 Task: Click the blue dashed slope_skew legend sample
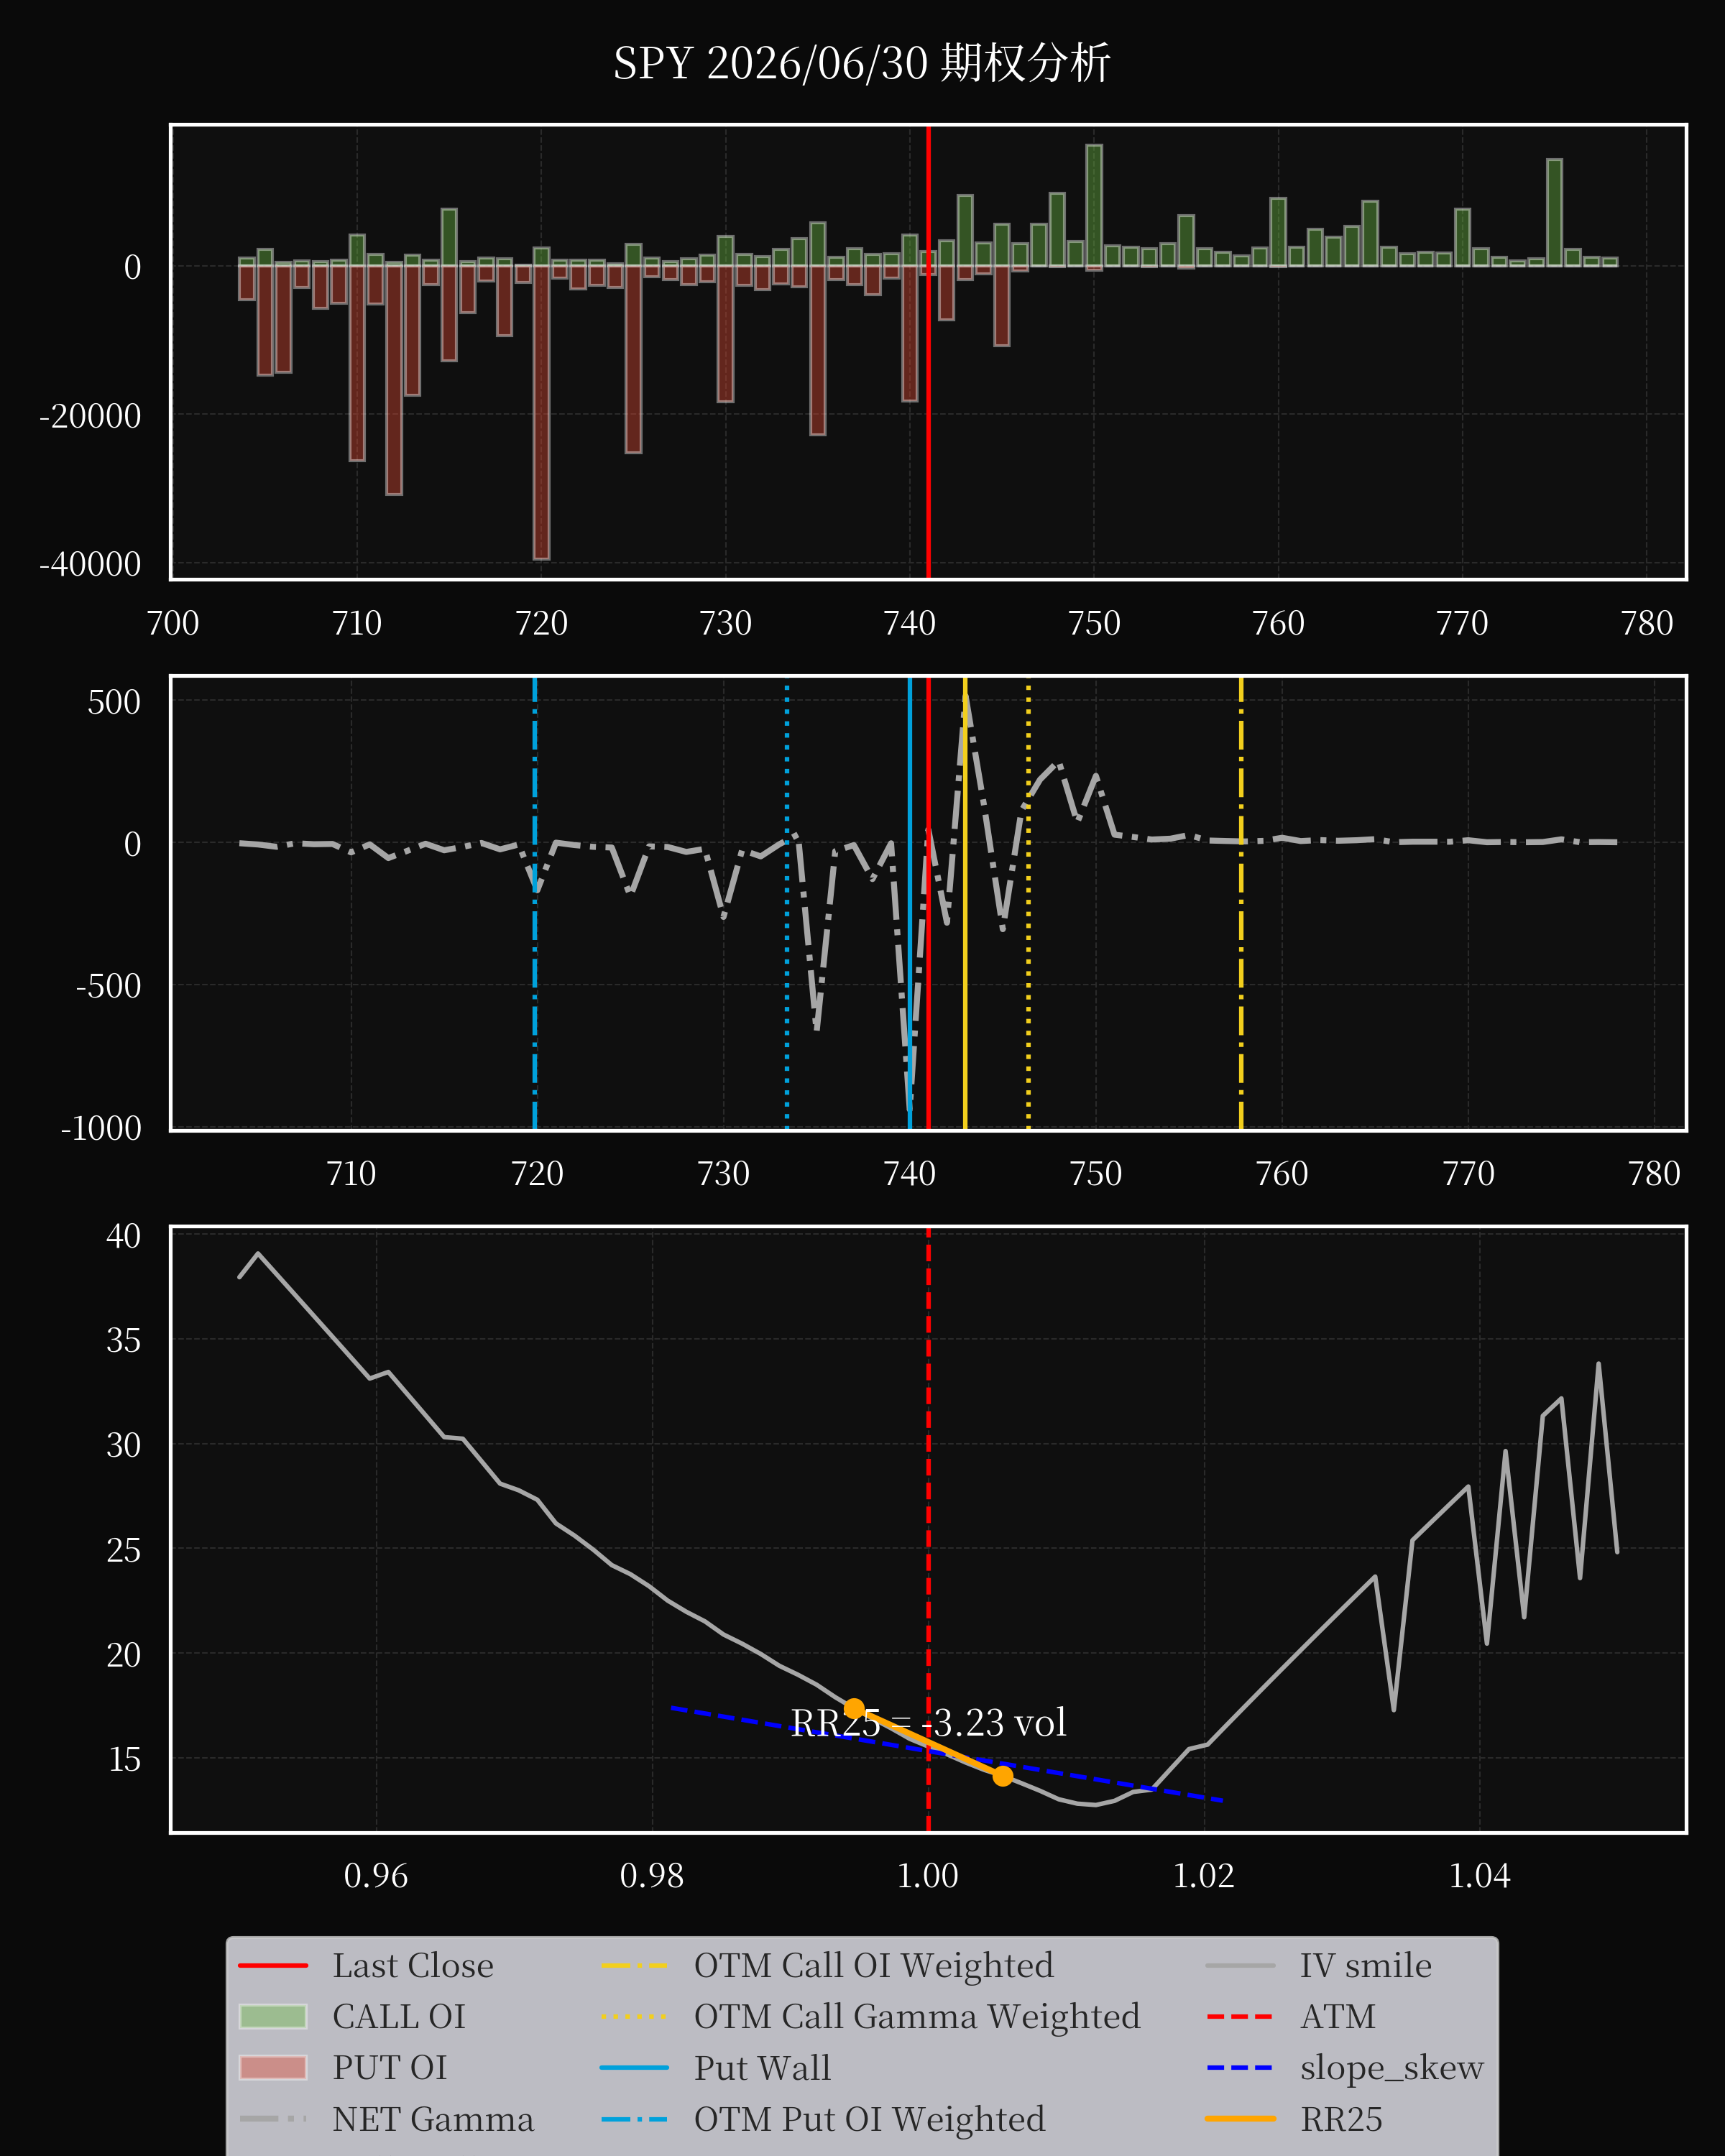click(x=1240, y=2067)
